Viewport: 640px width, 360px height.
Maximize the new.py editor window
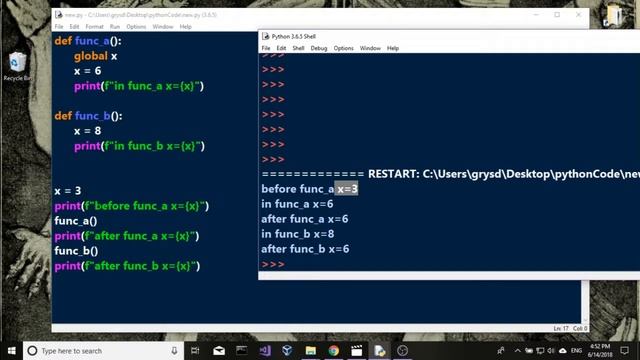[557, 15]
